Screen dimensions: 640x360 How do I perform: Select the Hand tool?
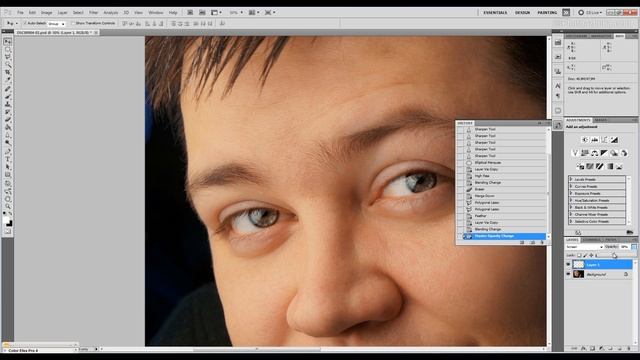click(7, 199)
